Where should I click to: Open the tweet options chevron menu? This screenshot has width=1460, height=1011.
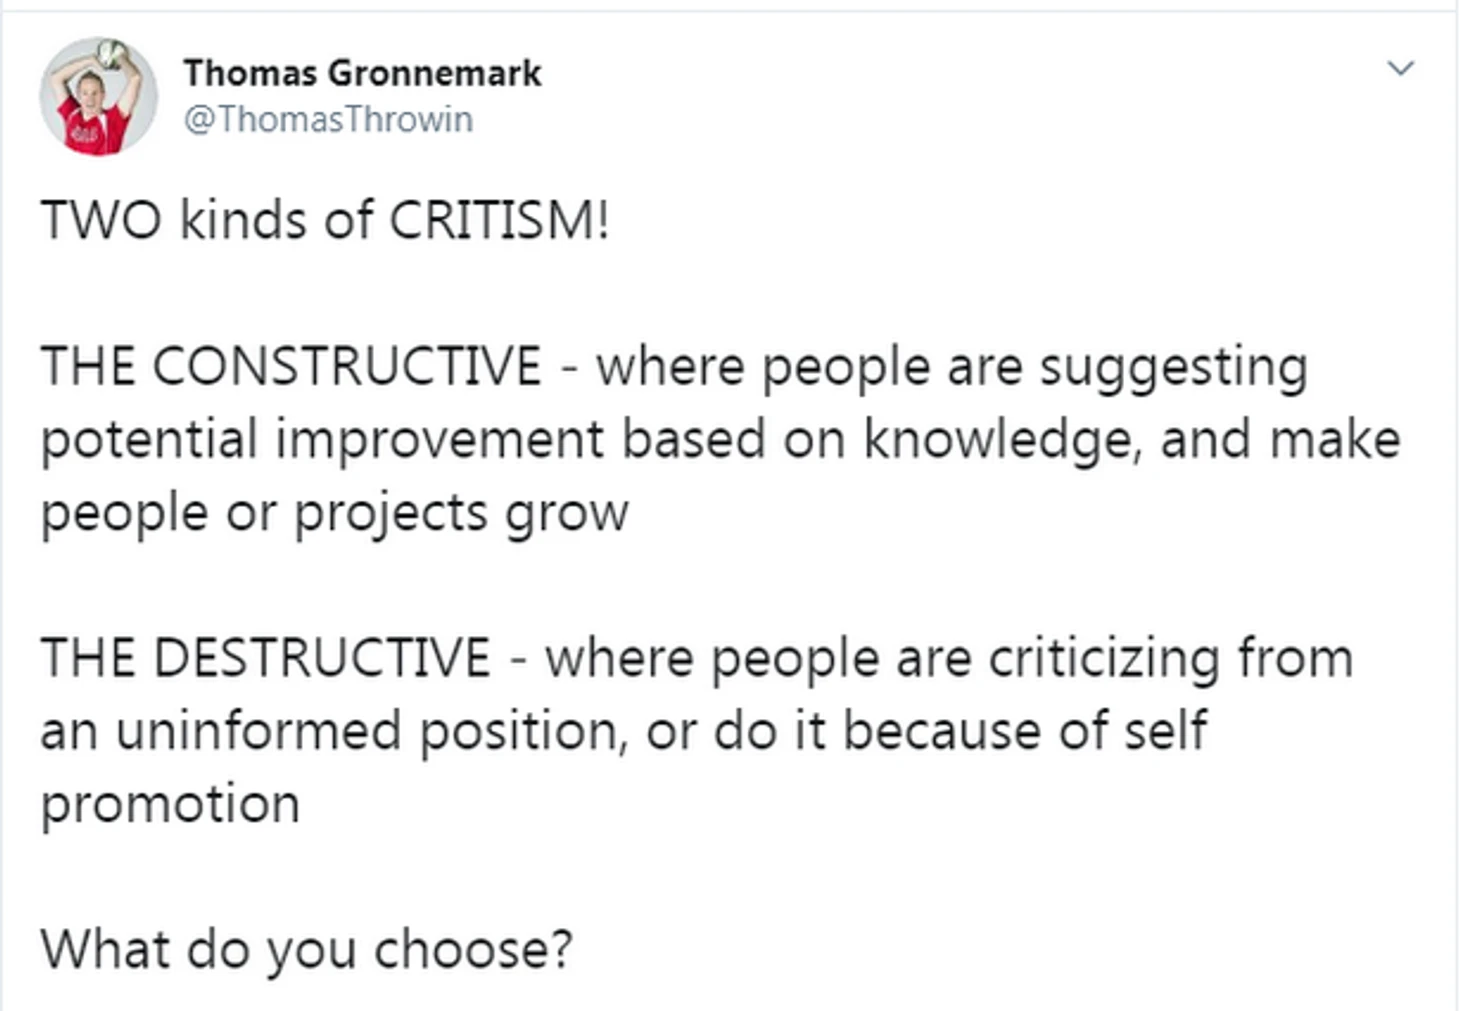(1401, 68)
